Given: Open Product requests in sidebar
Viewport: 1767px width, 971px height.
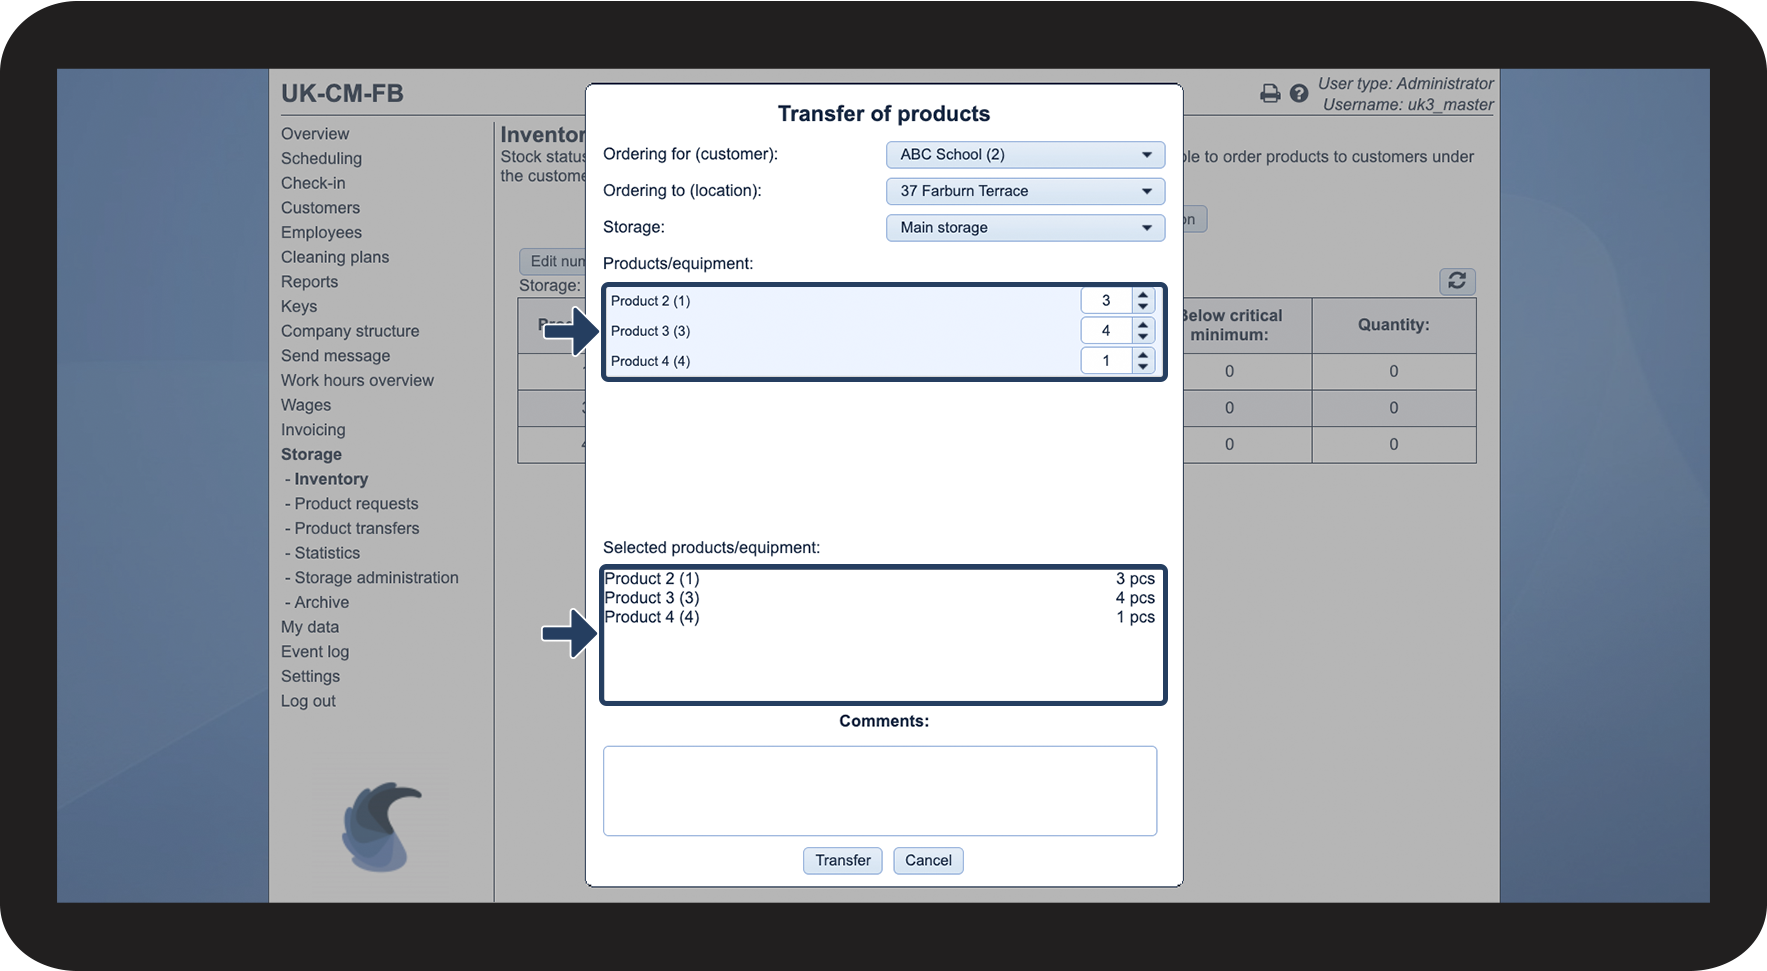Looking at the screenshot, I should (x=356, y=504).
